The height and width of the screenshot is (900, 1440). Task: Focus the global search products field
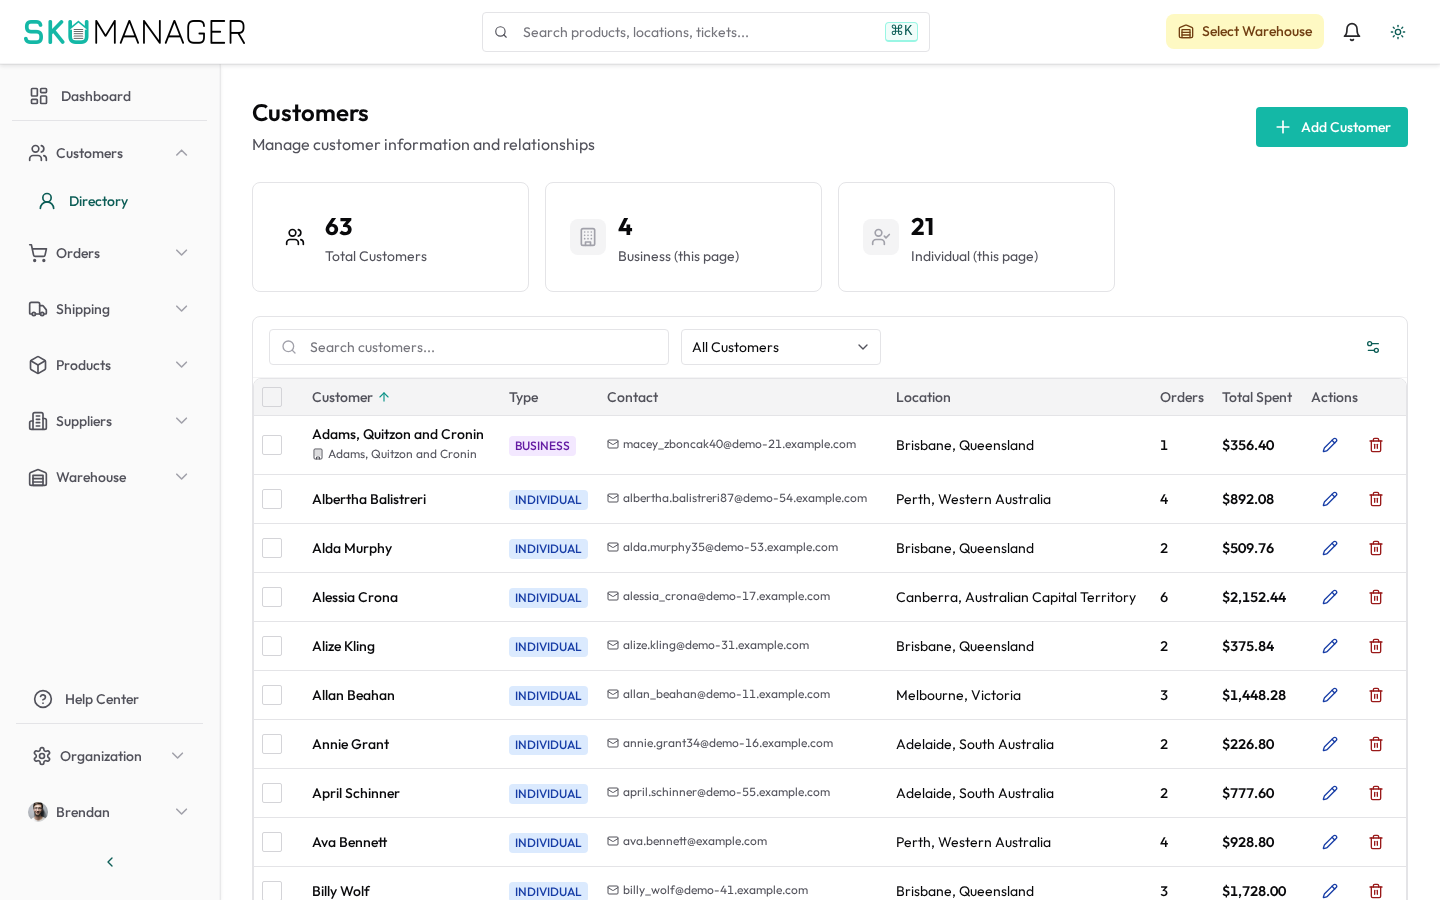pyautogui.click(x=706, y=32)
